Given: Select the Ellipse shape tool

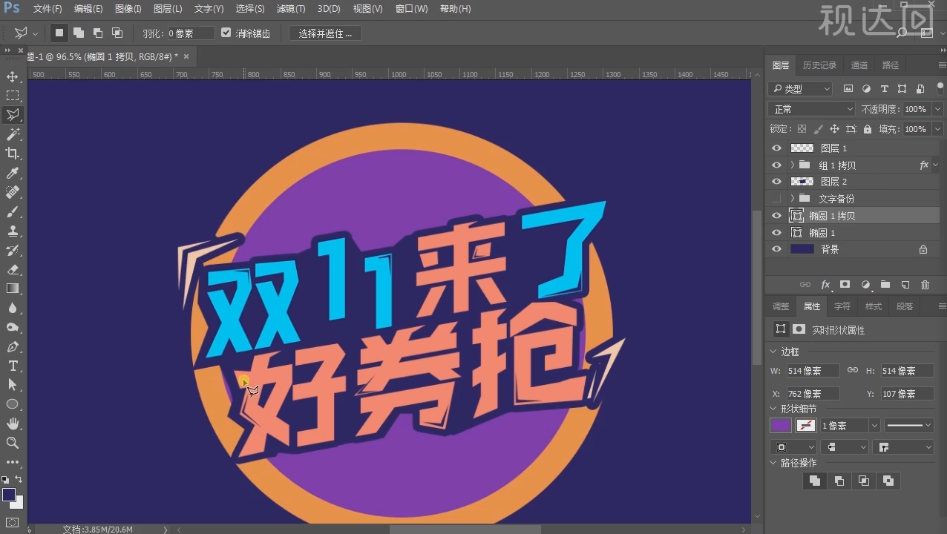Looking at the screenshot, I should [12, 404].
